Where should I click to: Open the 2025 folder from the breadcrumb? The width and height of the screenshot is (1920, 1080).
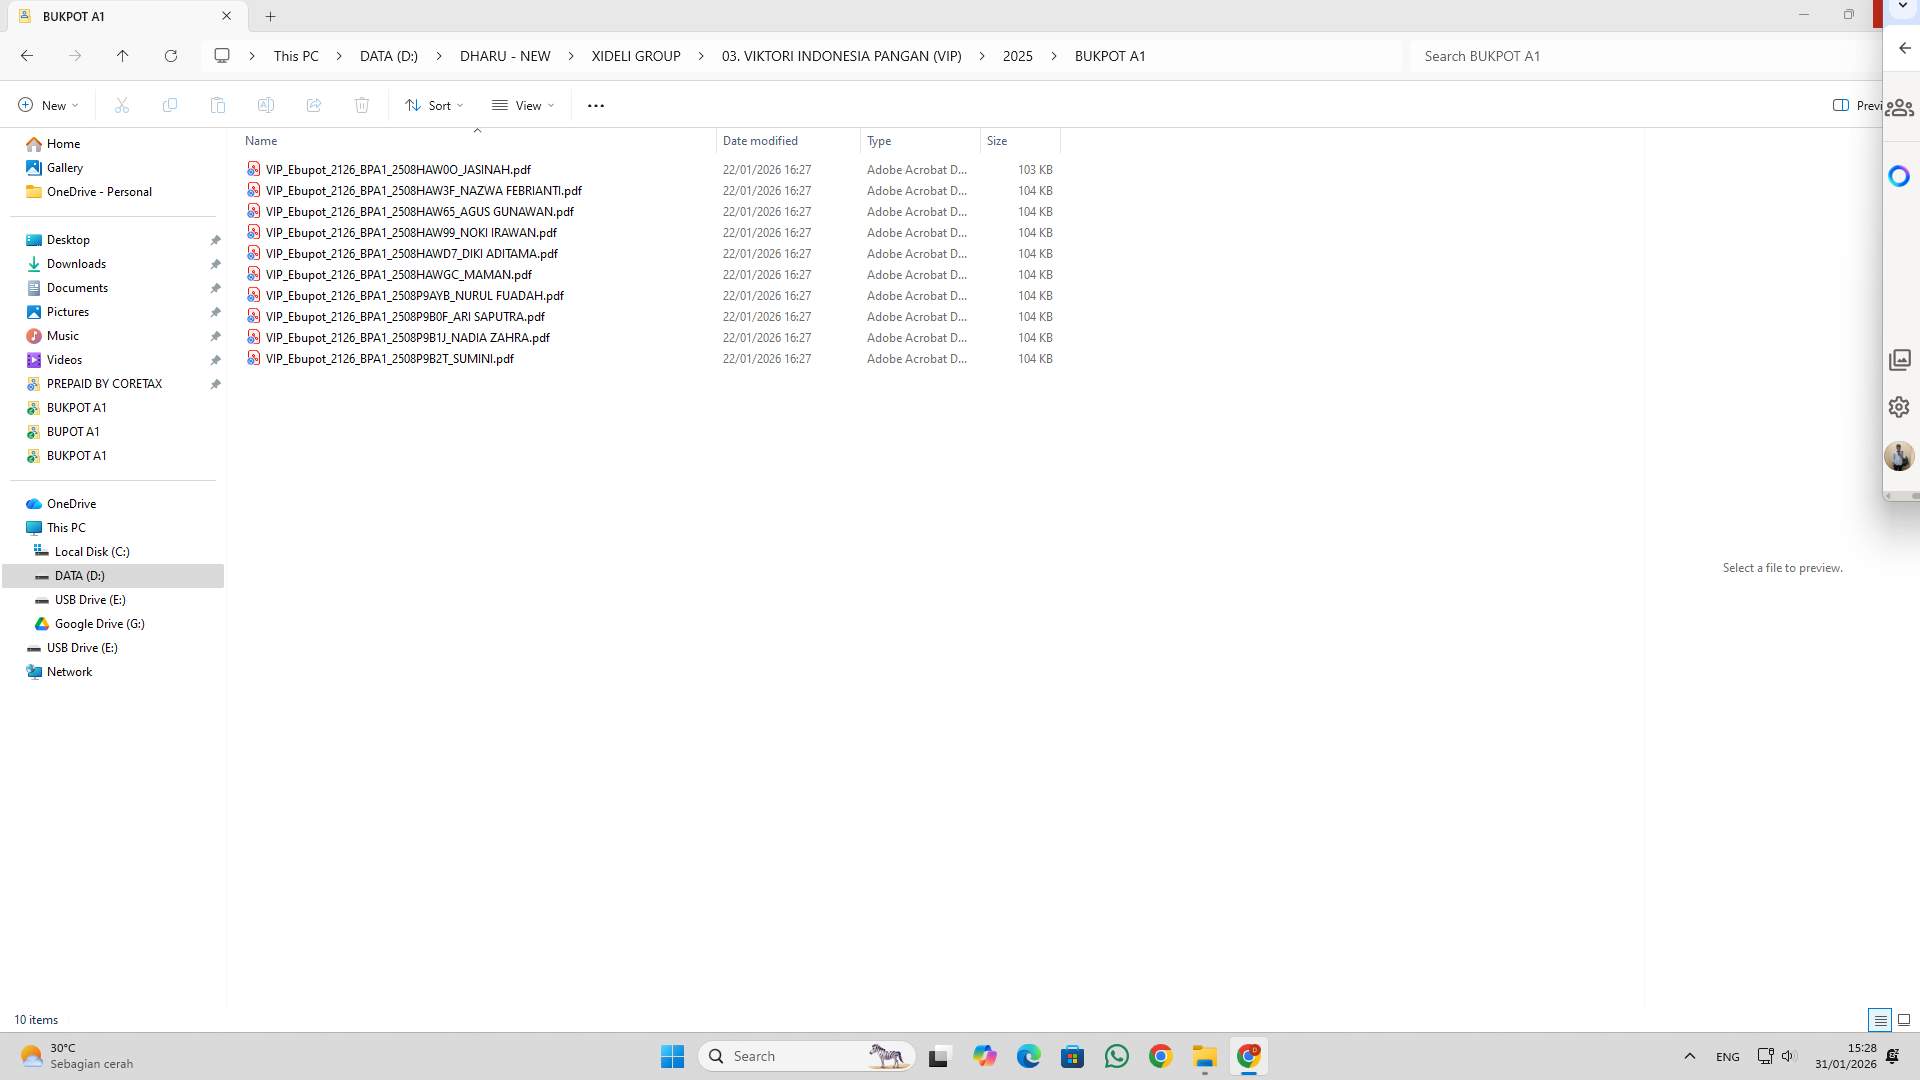[x=1017, y=56]
